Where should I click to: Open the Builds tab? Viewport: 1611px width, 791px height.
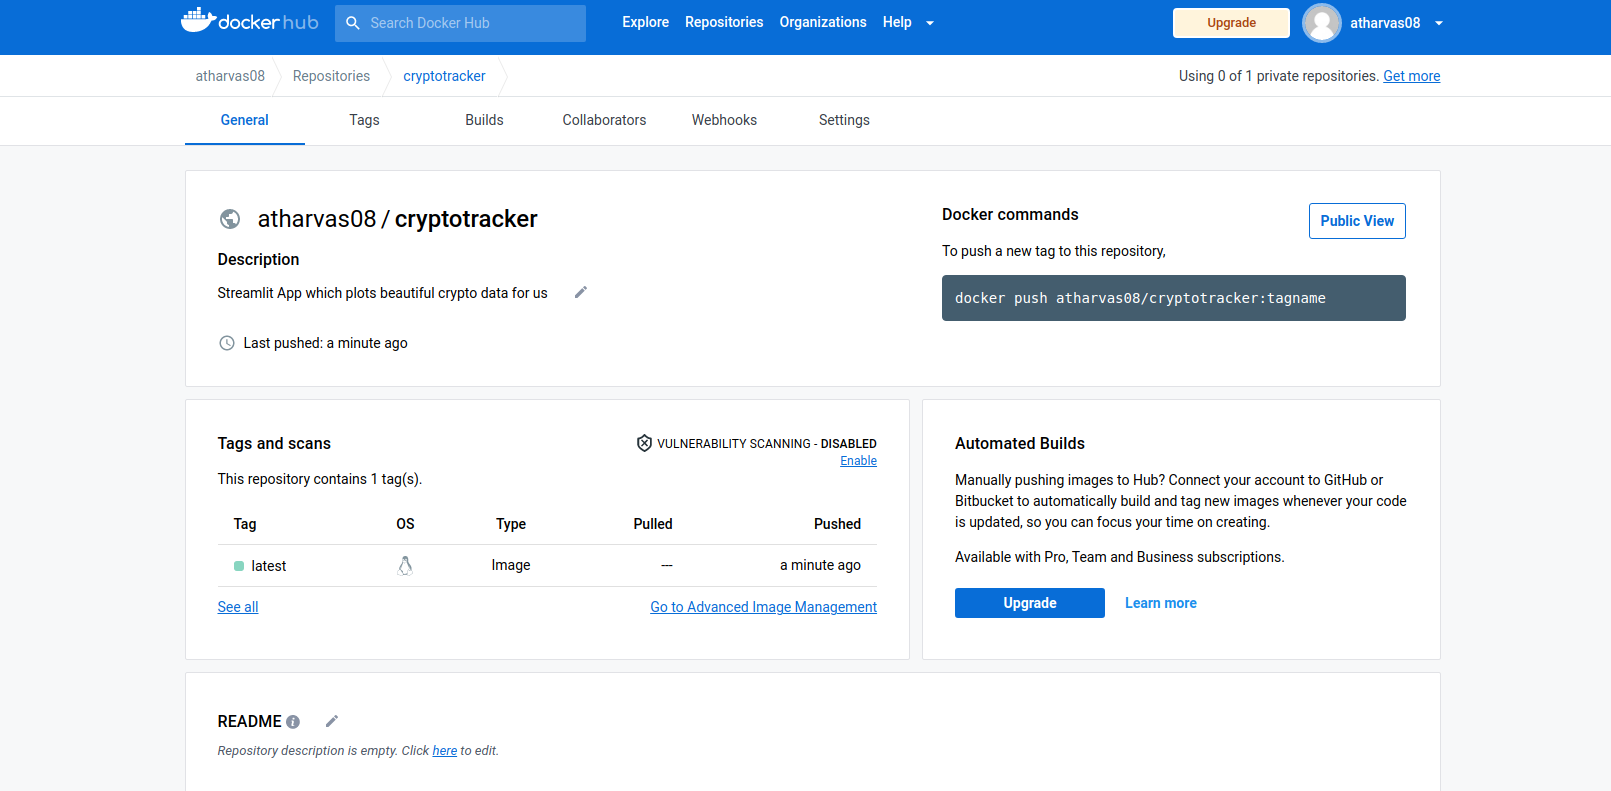click(485, 120)
